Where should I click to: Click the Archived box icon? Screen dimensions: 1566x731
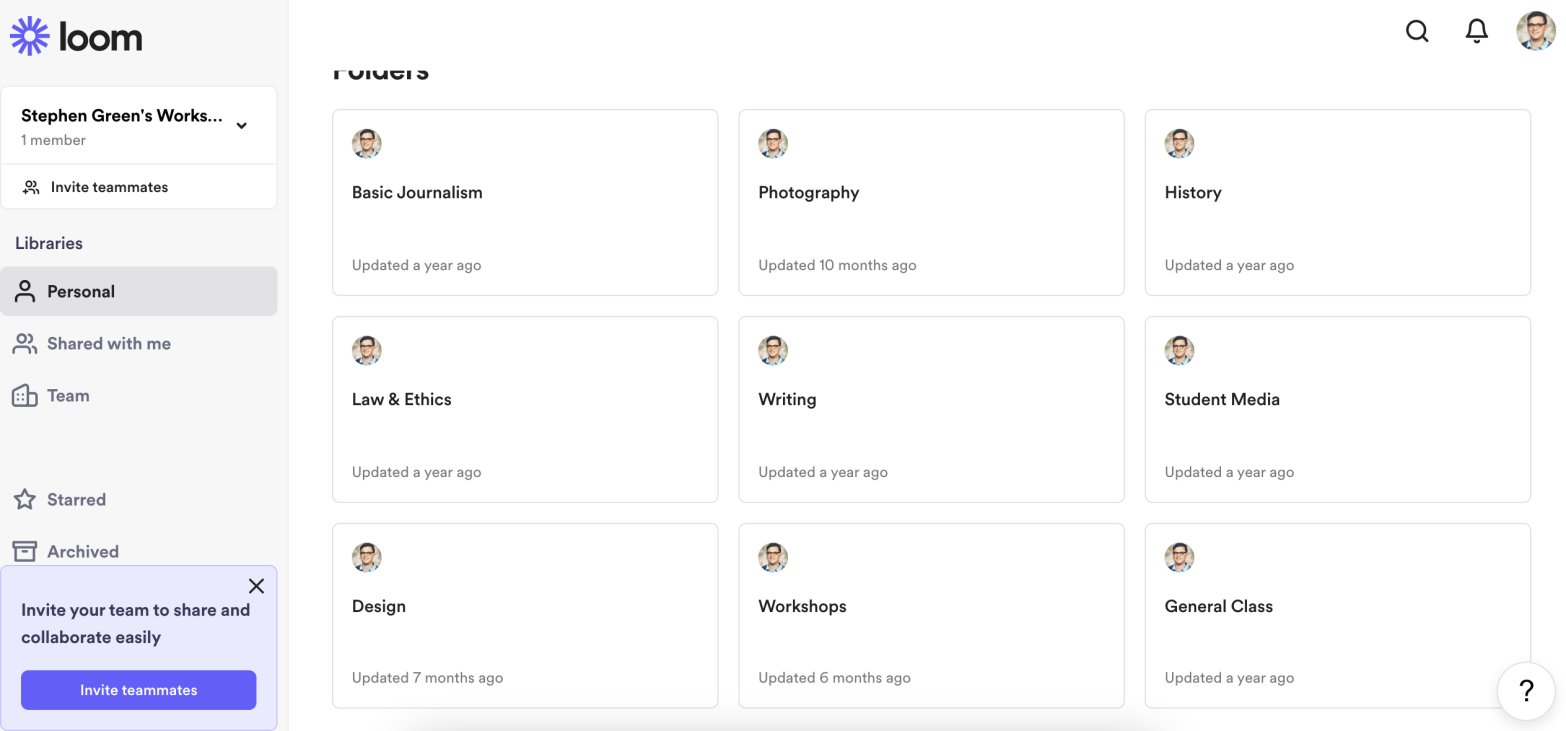(25, 551)
